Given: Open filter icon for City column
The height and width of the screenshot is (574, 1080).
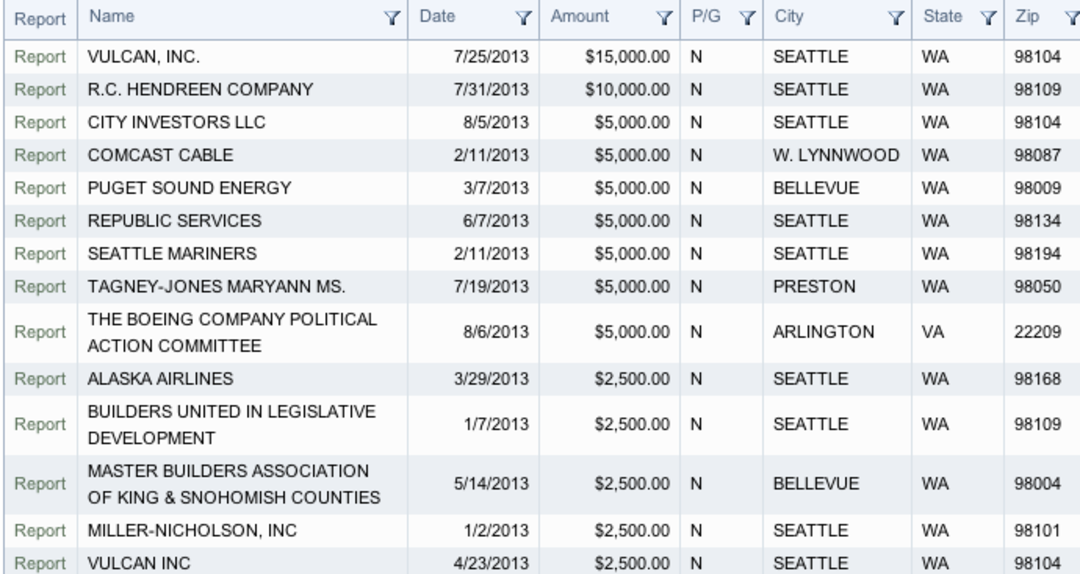Looking at the screenshot, I should click(x=896, y=18).
